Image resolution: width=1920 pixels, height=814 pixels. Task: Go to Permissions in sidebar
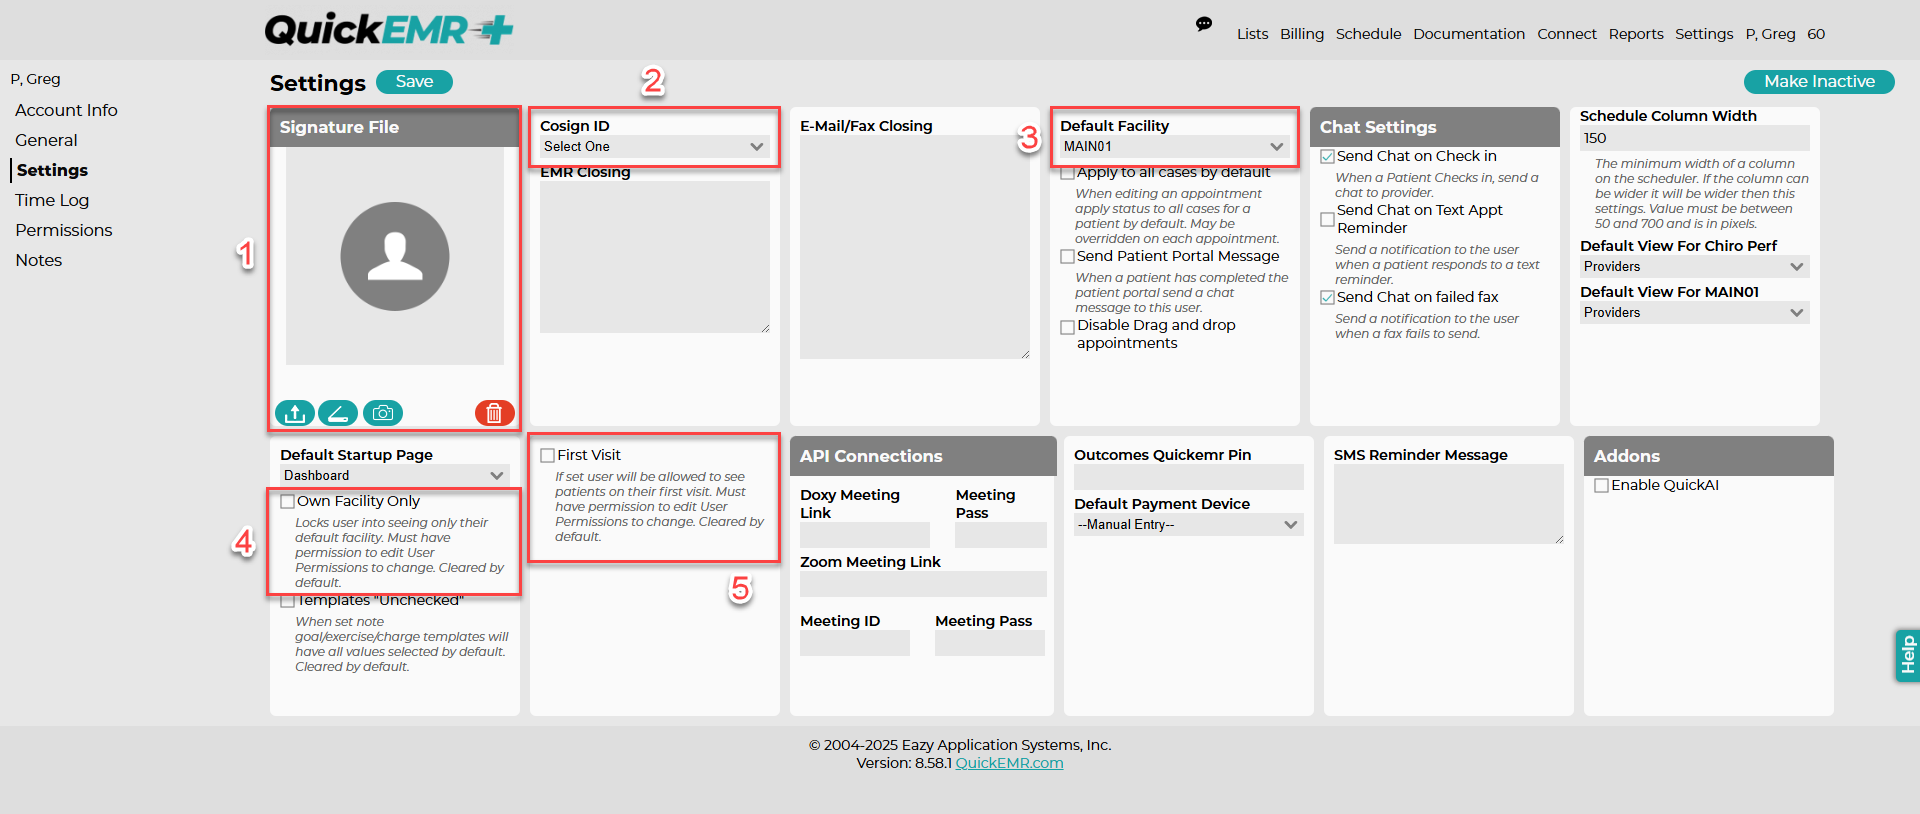63,230
